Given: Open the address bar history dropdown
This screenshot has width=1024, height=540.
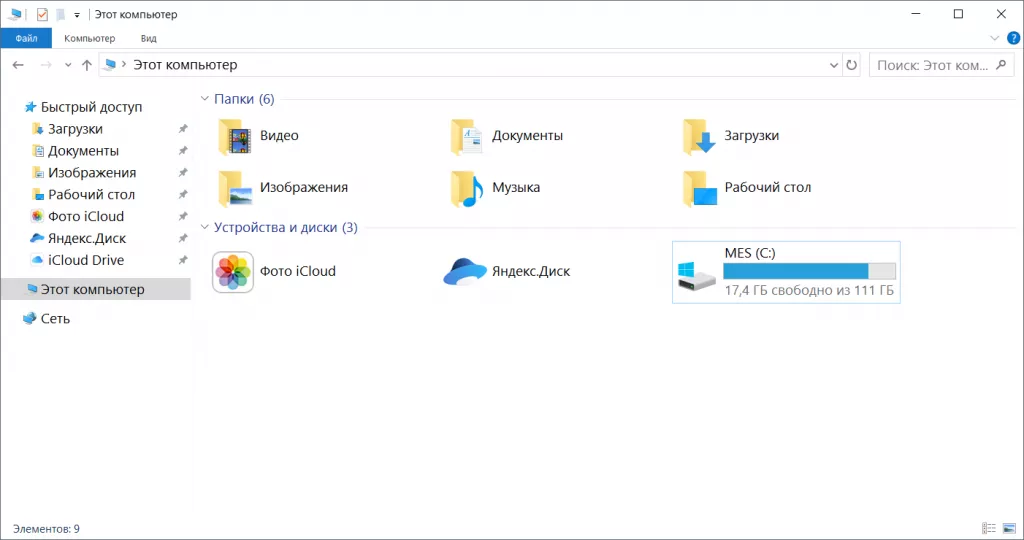Looking at the screenshot, I should click(x=835, y=65).
